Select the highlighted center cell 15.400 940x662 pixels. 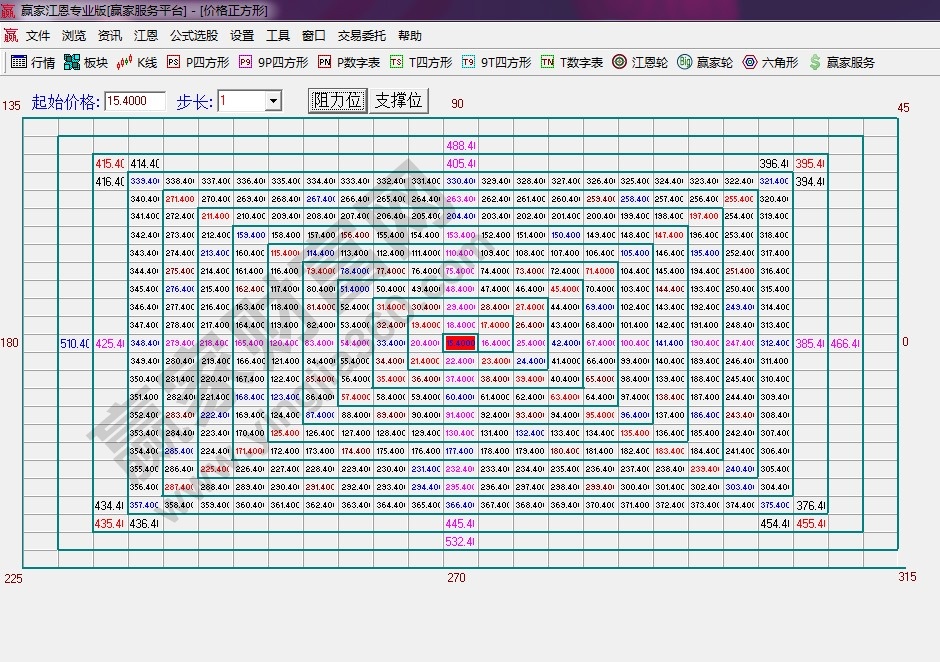[x=460, y=343]
